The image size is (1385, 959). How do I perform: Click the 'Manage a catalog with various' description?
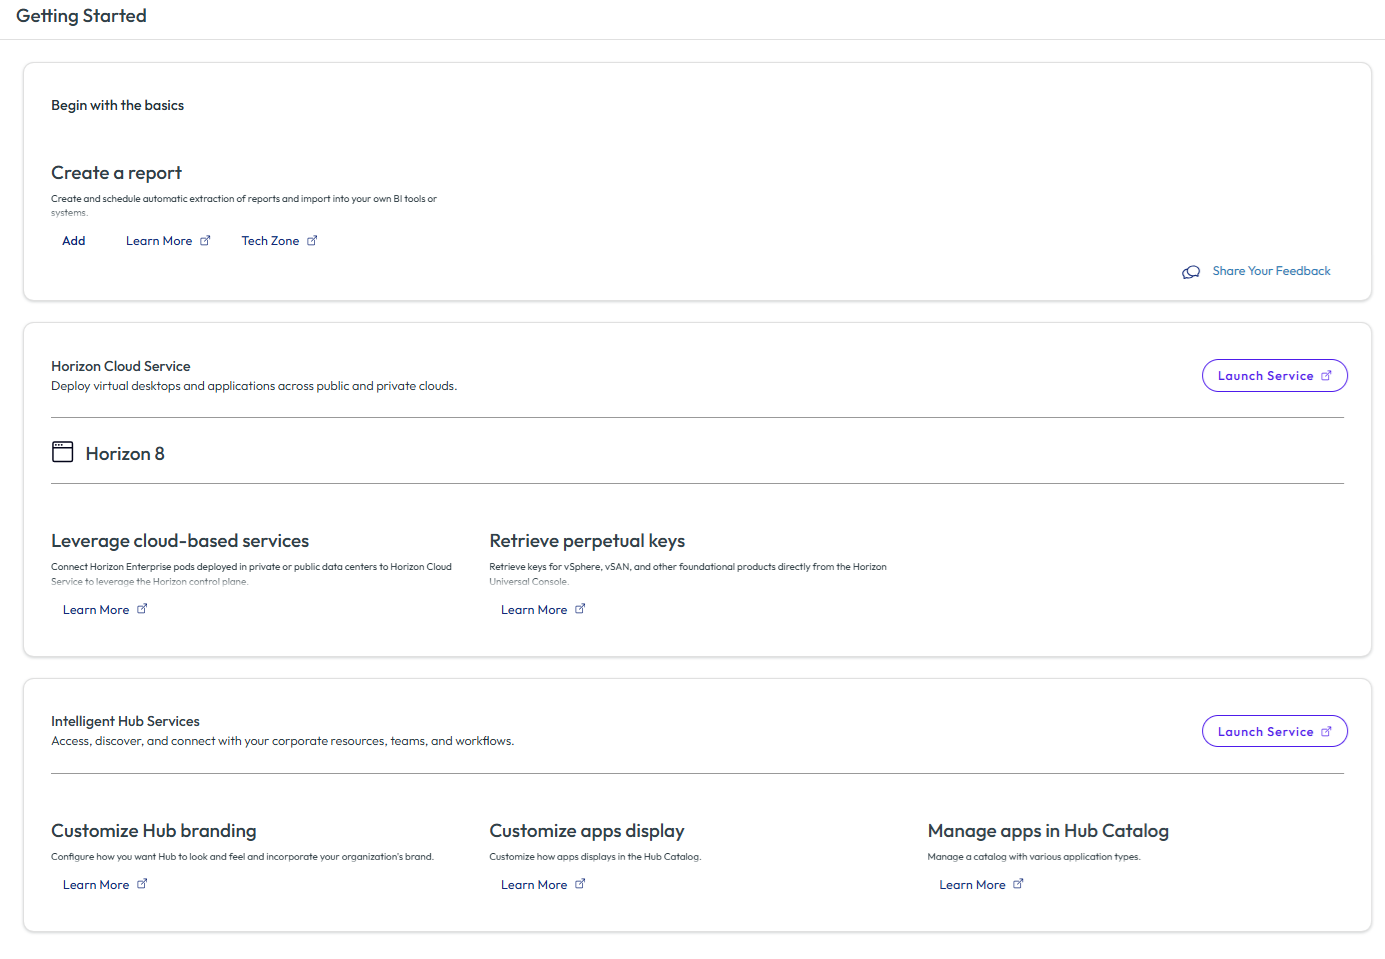coord(1034,857)
